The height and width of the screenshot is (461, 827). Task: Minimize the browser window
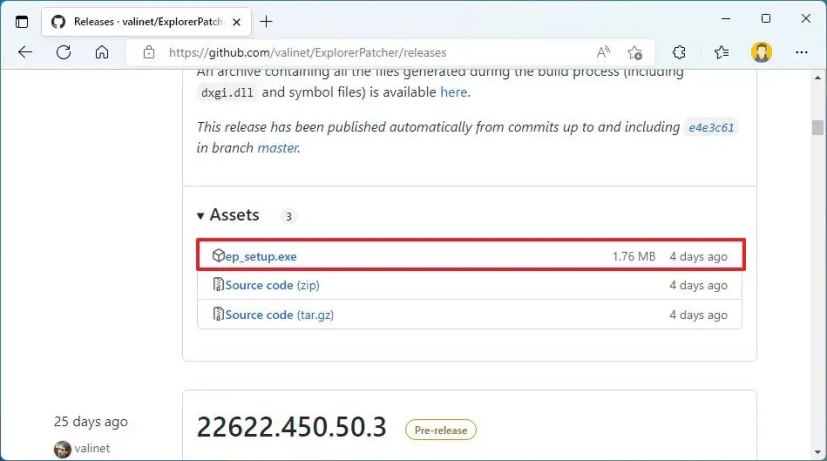726,18
